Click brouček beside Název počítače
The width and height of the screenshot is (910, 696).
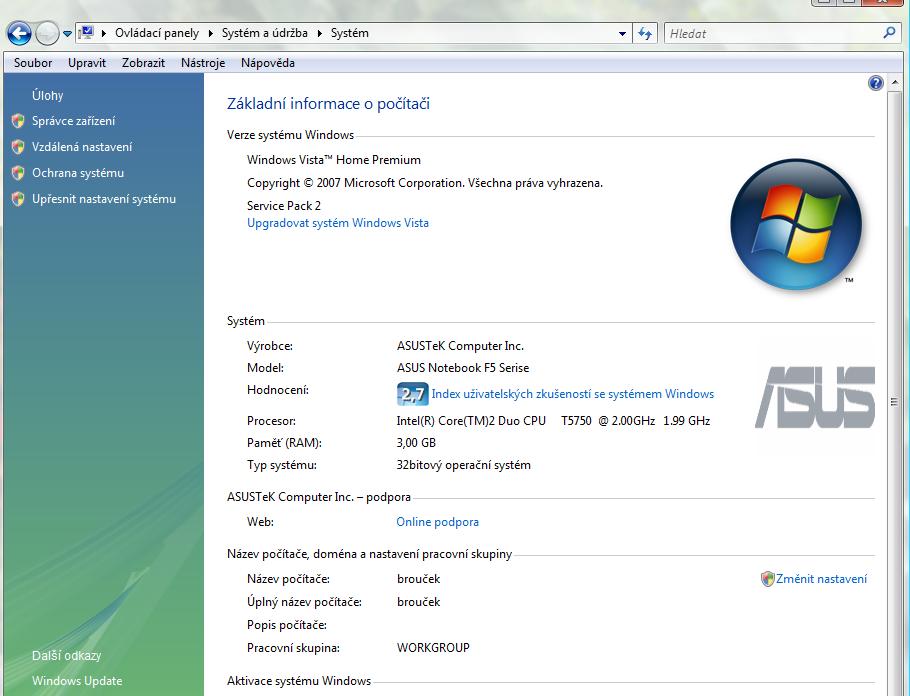point(418,579)
